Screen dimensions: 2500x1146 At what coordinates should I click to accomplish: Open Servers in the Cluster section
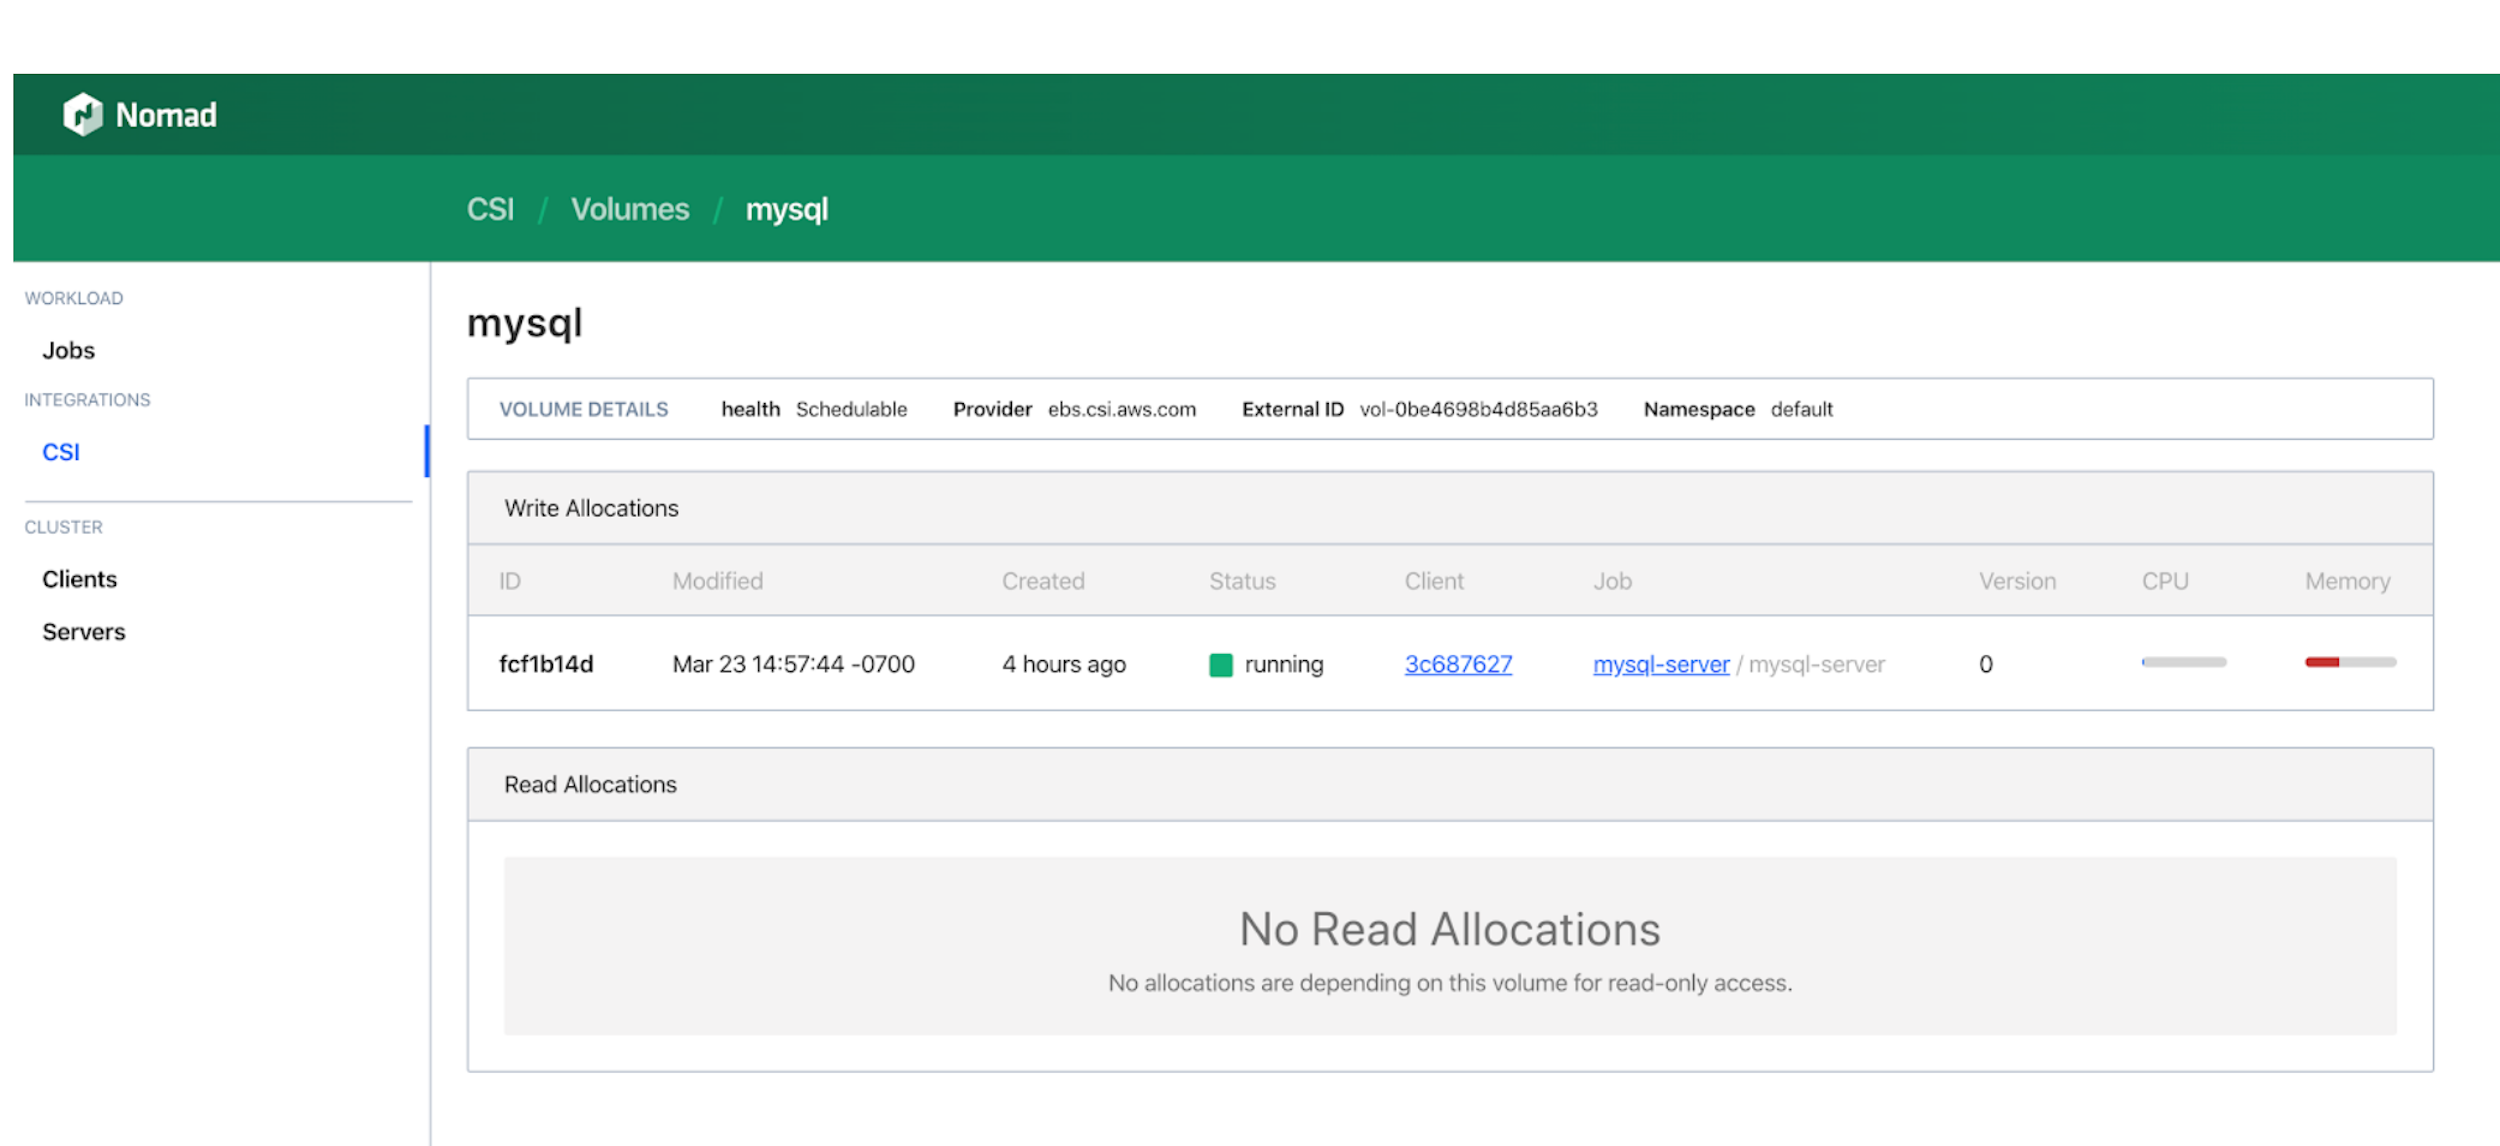tap(83, 631)
